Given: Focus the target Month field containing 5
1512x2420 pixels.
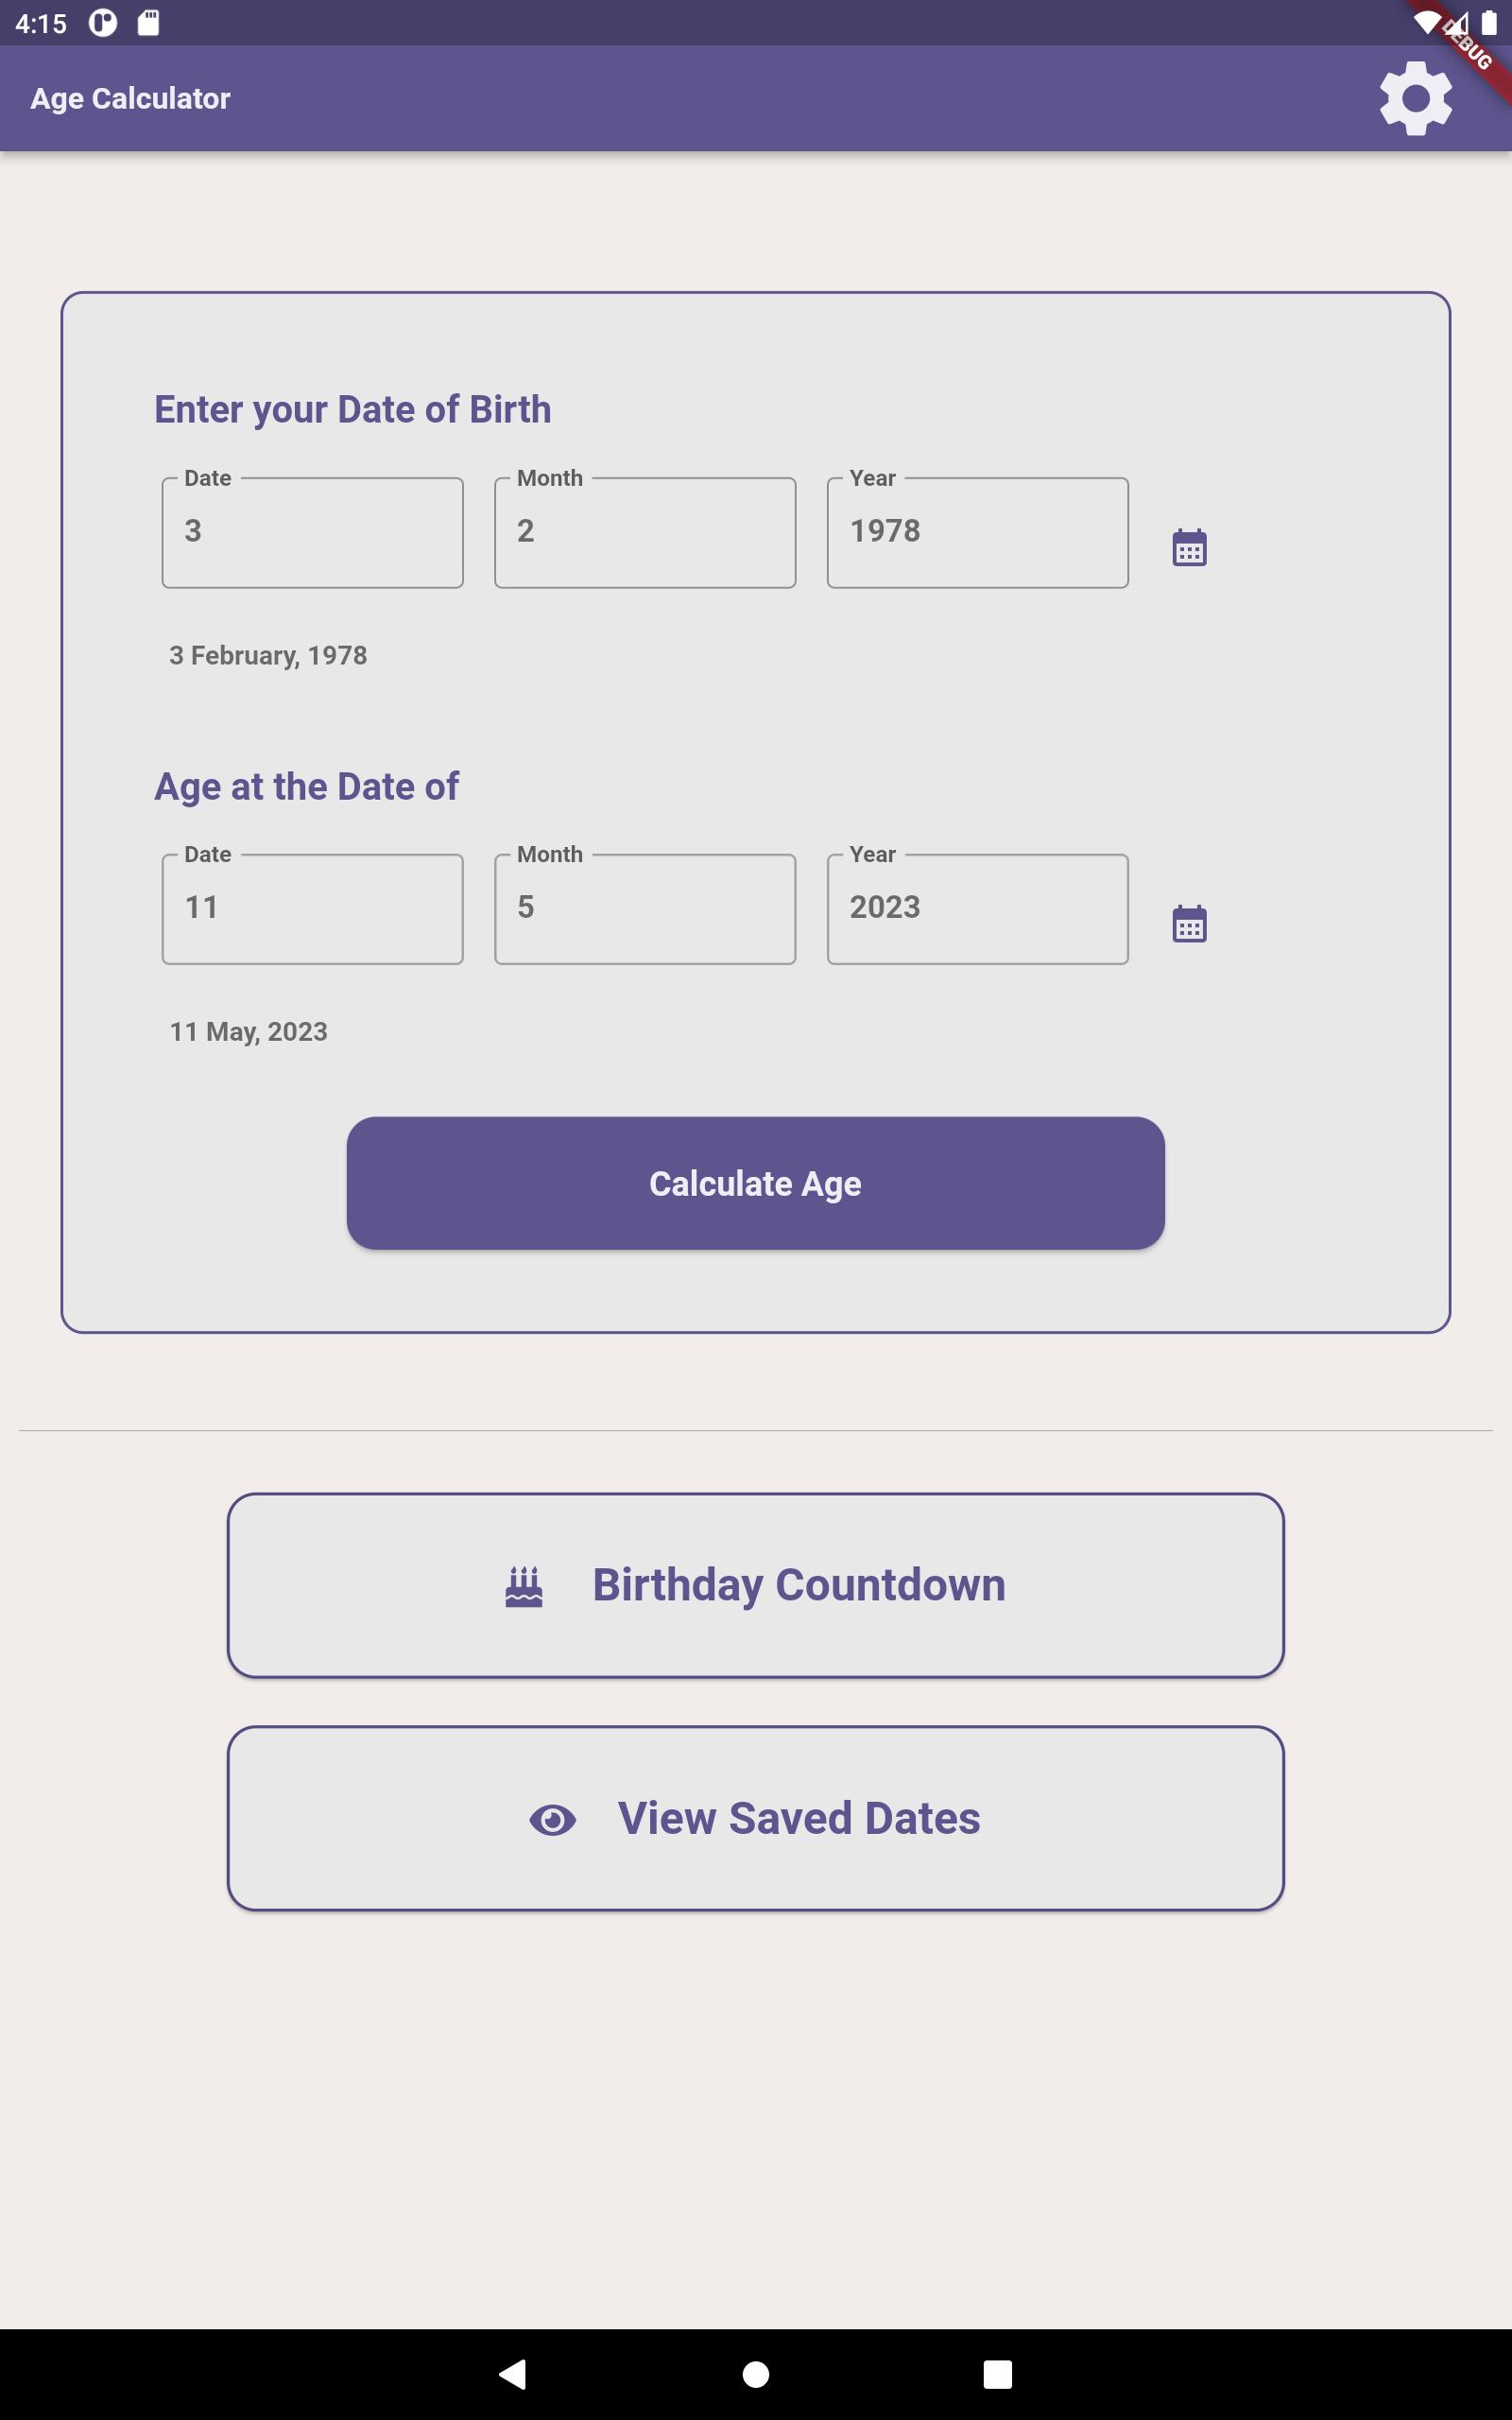Looking at the screenshot, I should 645,909.
